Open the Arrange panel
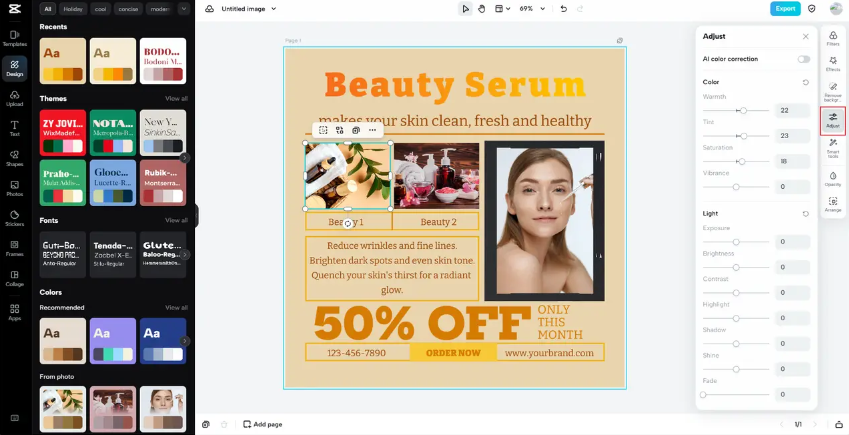Image resolution: width=849 pixels, height=435 pixels. 833,204
